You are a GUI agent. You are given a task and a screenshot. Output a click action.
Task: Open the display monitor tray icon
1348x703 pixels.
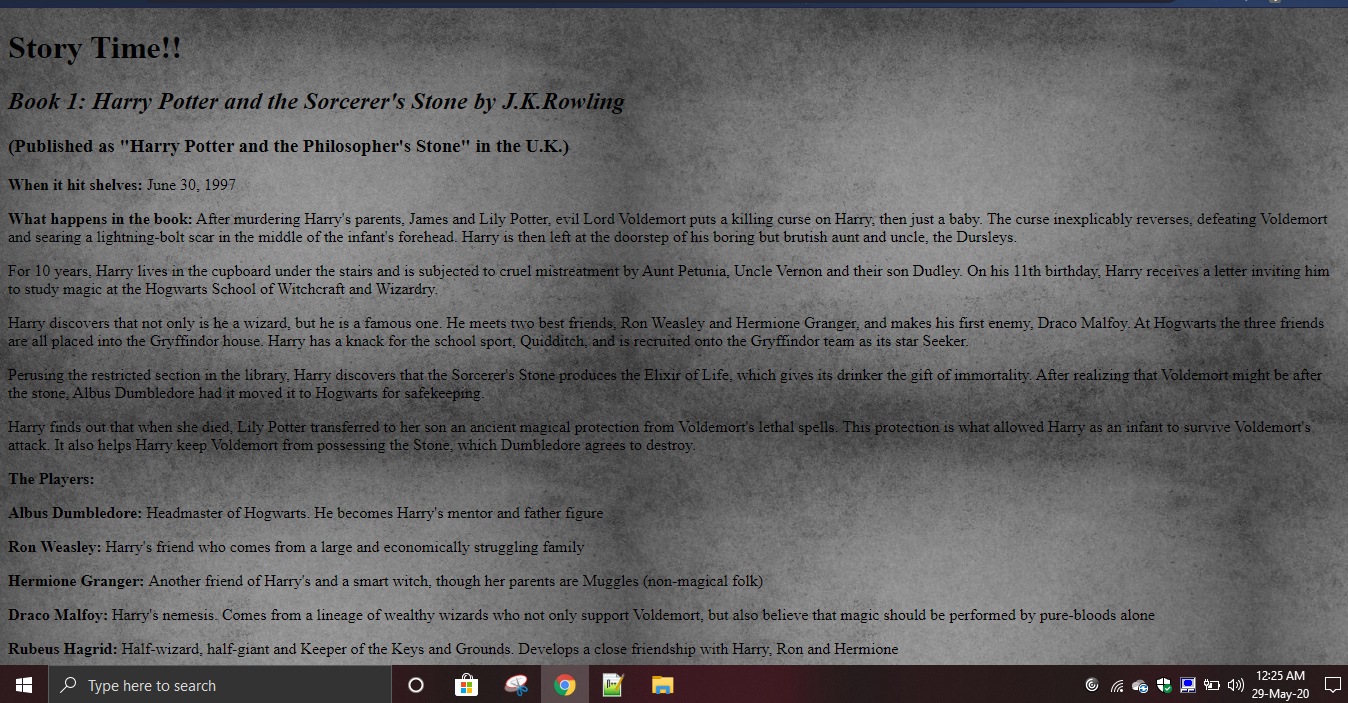(x=1188, y=685)
